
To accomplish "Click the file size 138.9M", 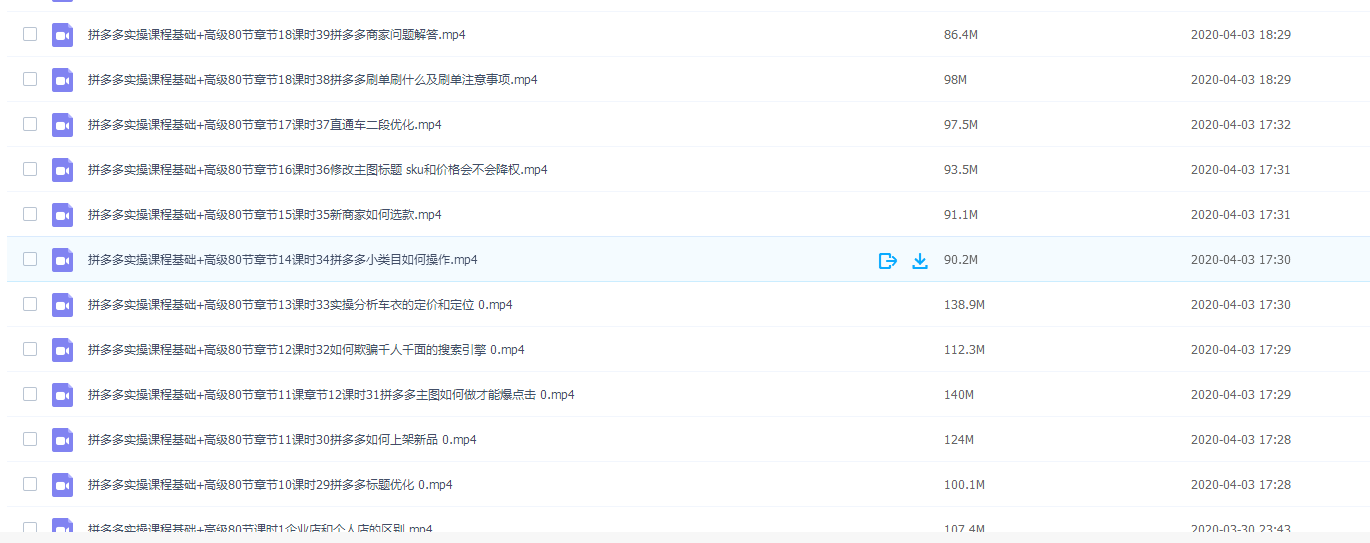I will pos(964,305).
